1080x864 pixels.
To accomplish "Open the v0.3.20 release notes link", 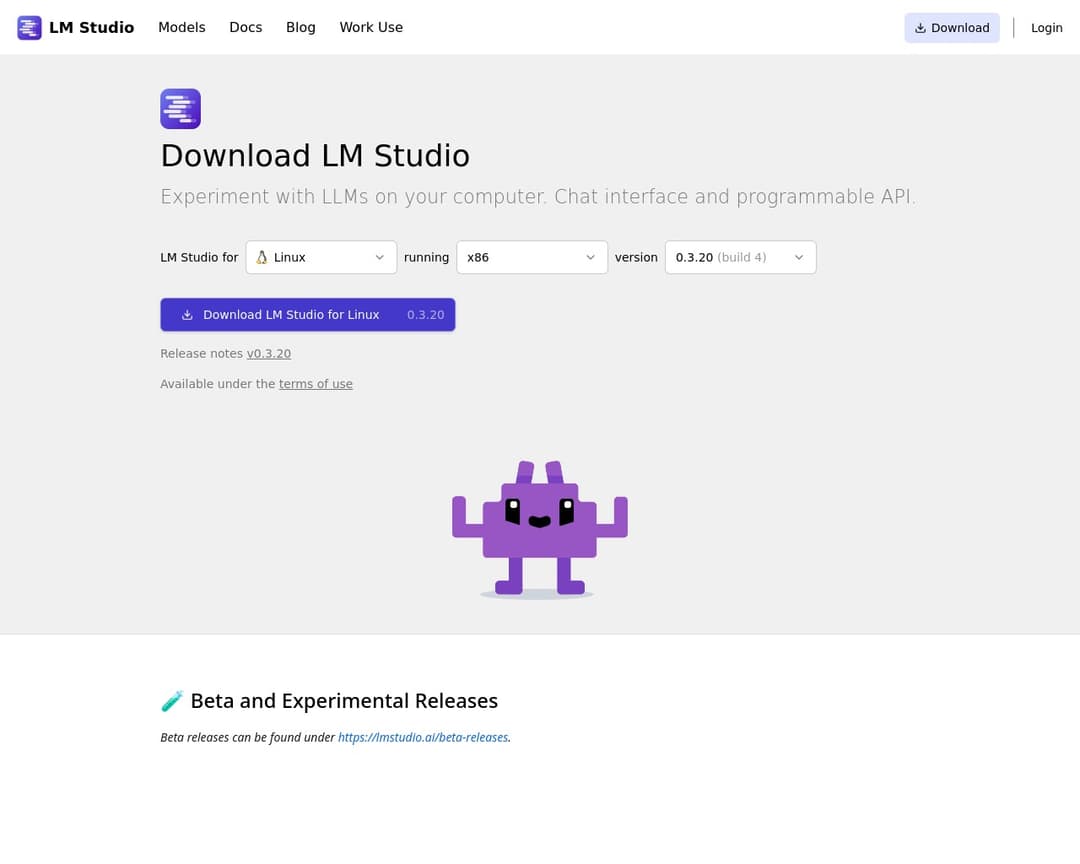I will [268, 353].
